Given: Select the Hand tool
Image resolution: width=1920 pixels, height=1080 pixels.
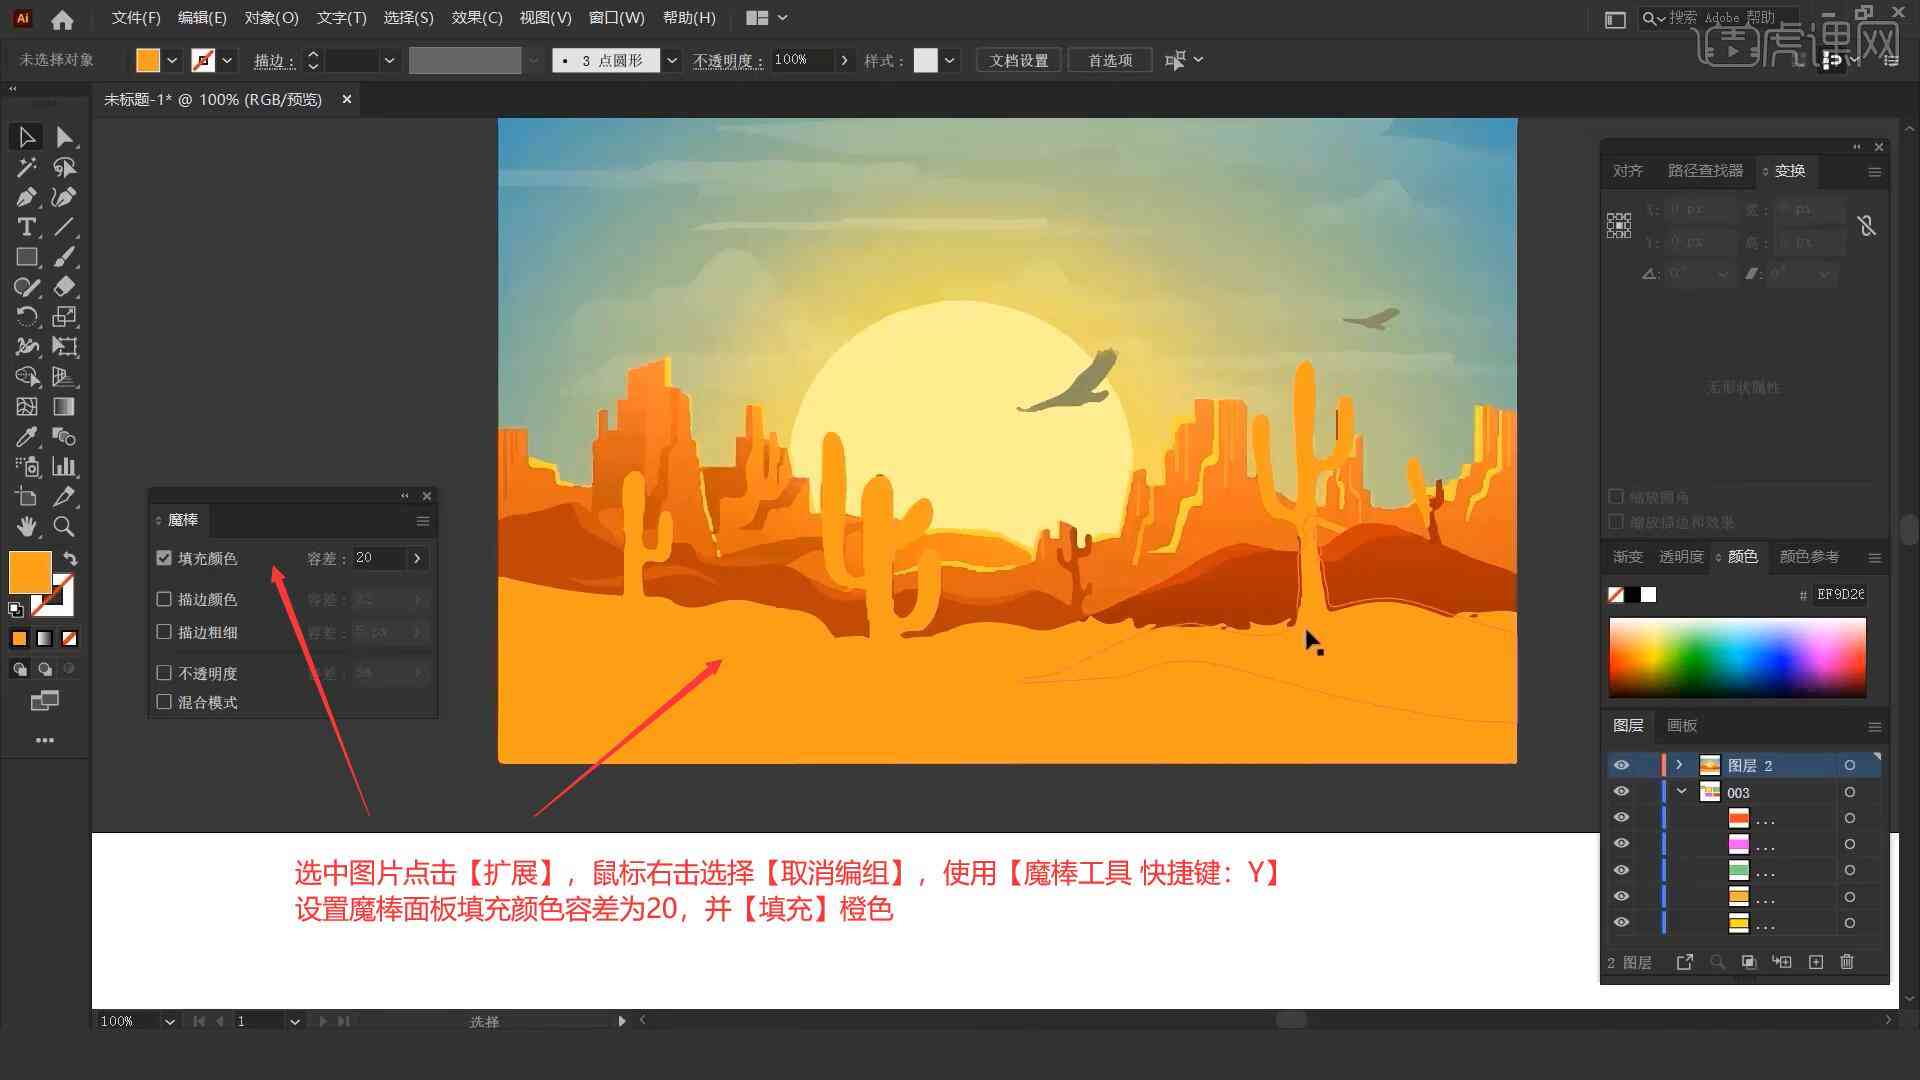Looking at the screenshot, I should [24, 526].
